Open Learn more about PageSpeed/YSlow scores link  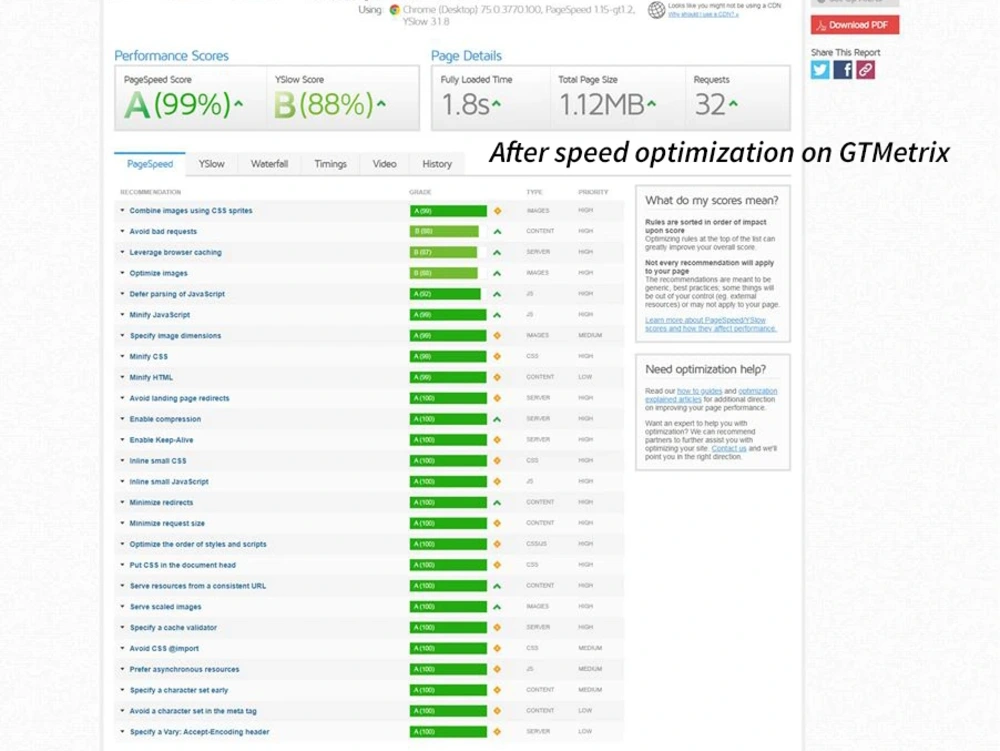point(710,324)
